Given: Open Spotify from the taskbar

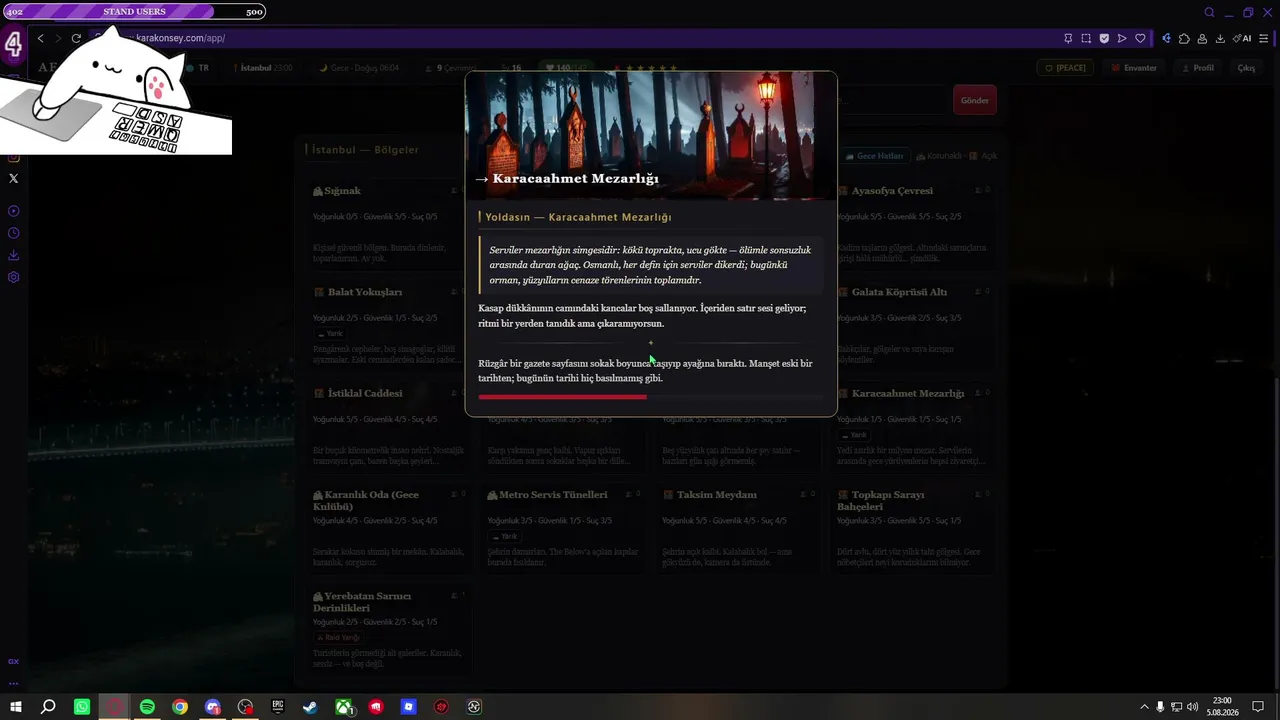Looking at the screenshot, I should (x=147, y=707).
